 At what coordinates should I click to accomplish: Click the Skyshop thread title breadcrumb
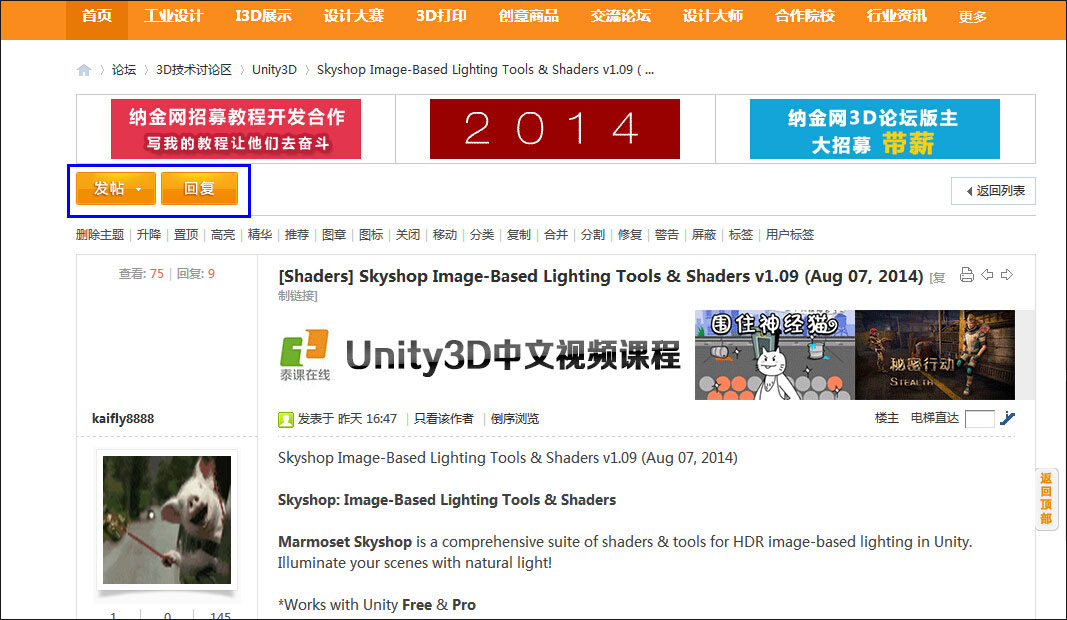point(485,69)
